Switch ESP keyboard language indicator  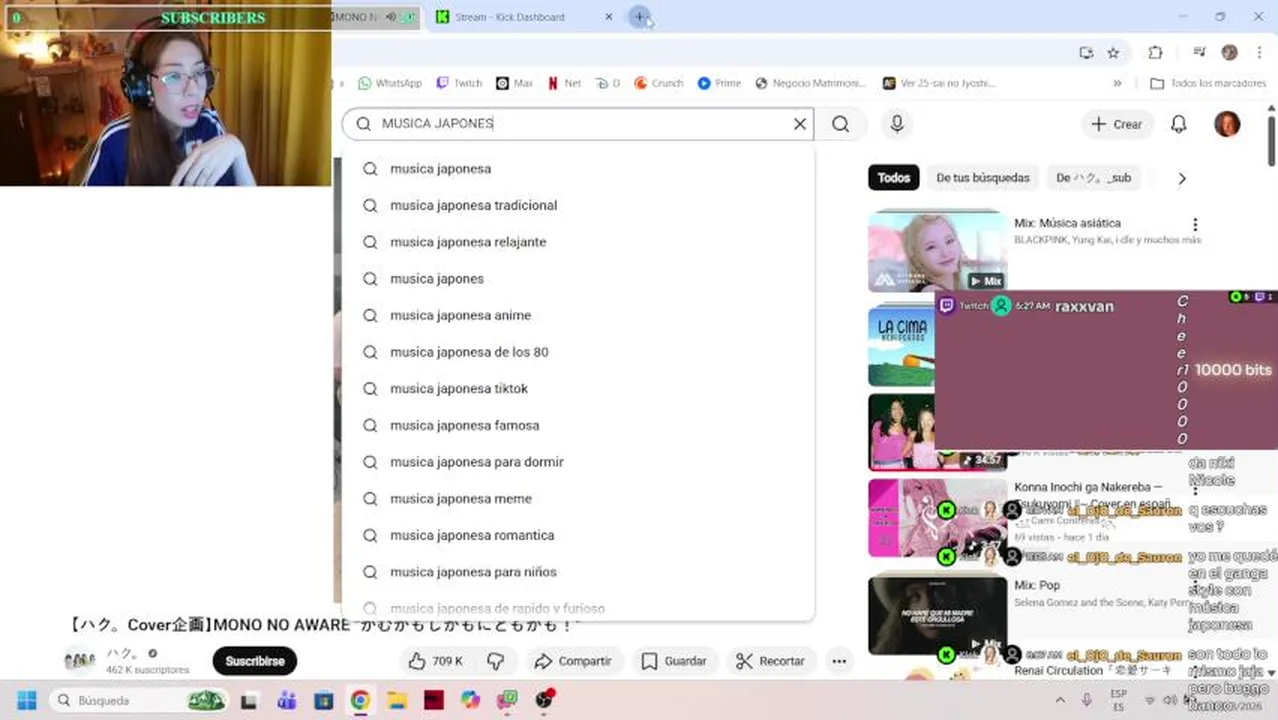[x=1119, y=700]
